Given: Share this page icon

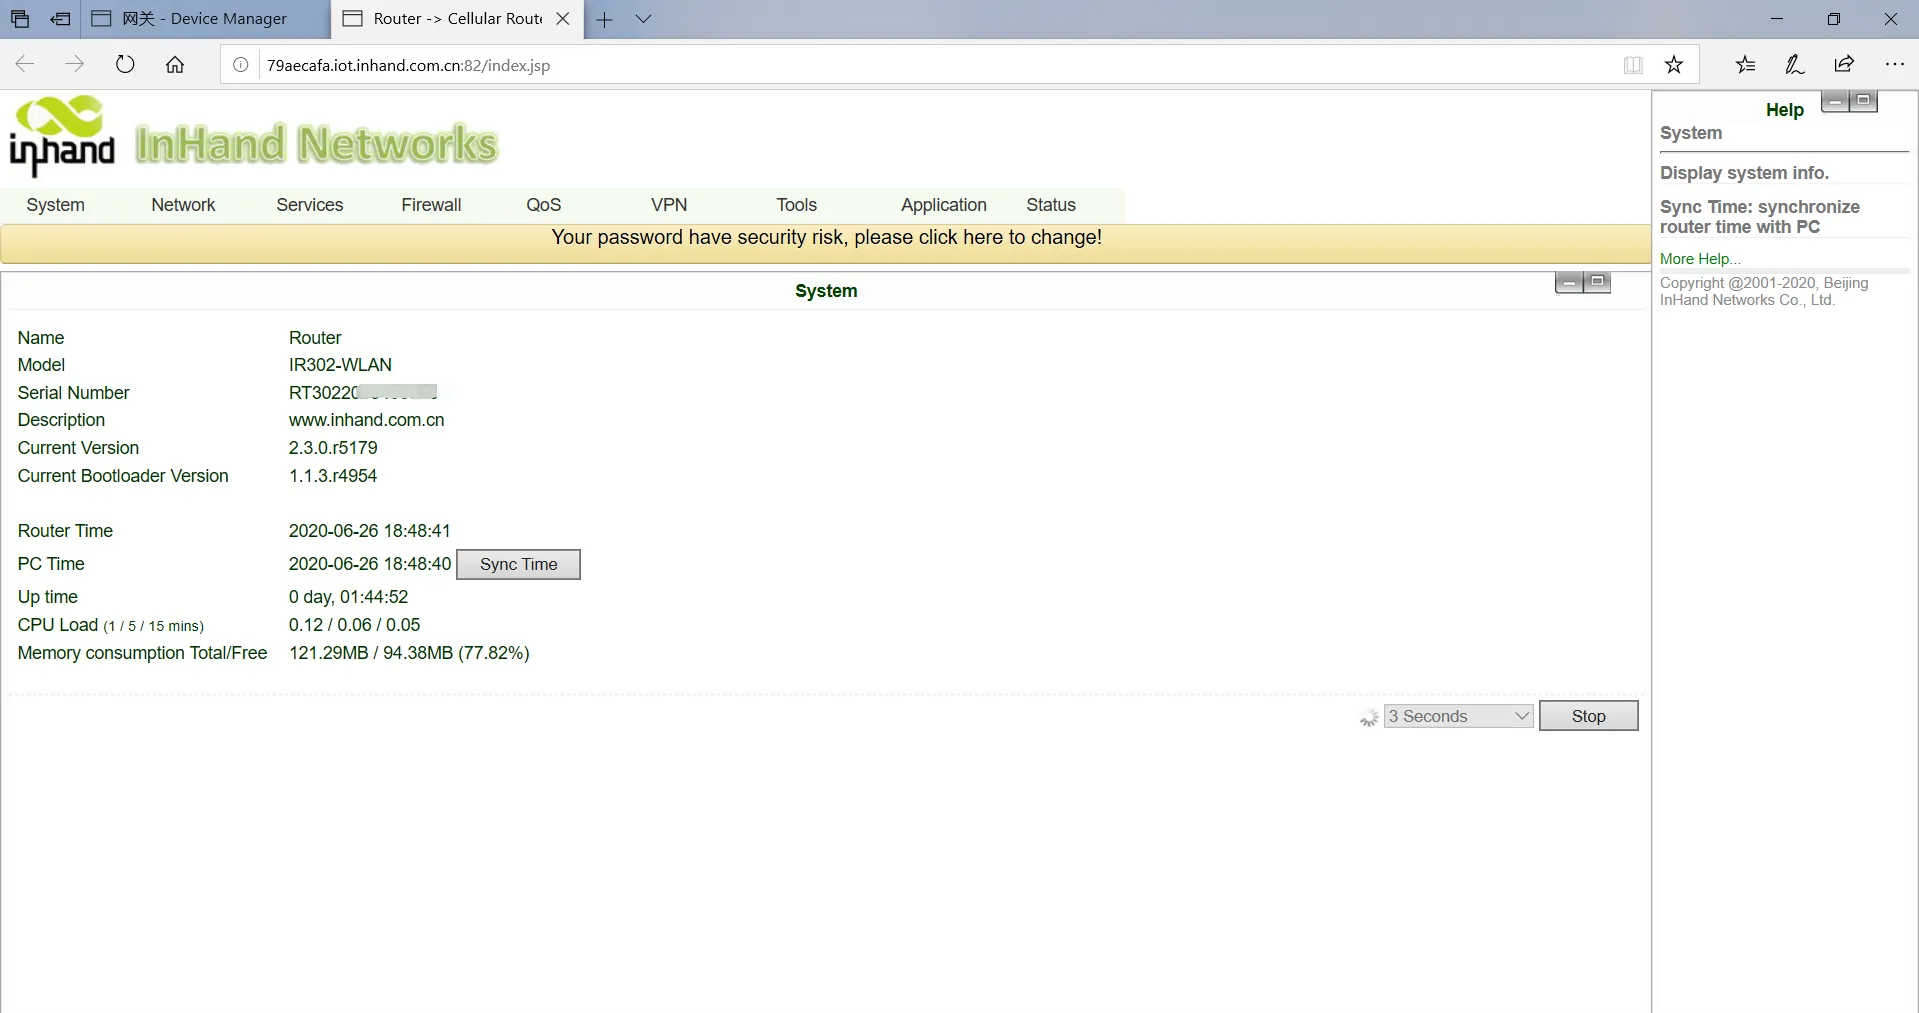Looking at the screenshot, I should click(1845, 65).
